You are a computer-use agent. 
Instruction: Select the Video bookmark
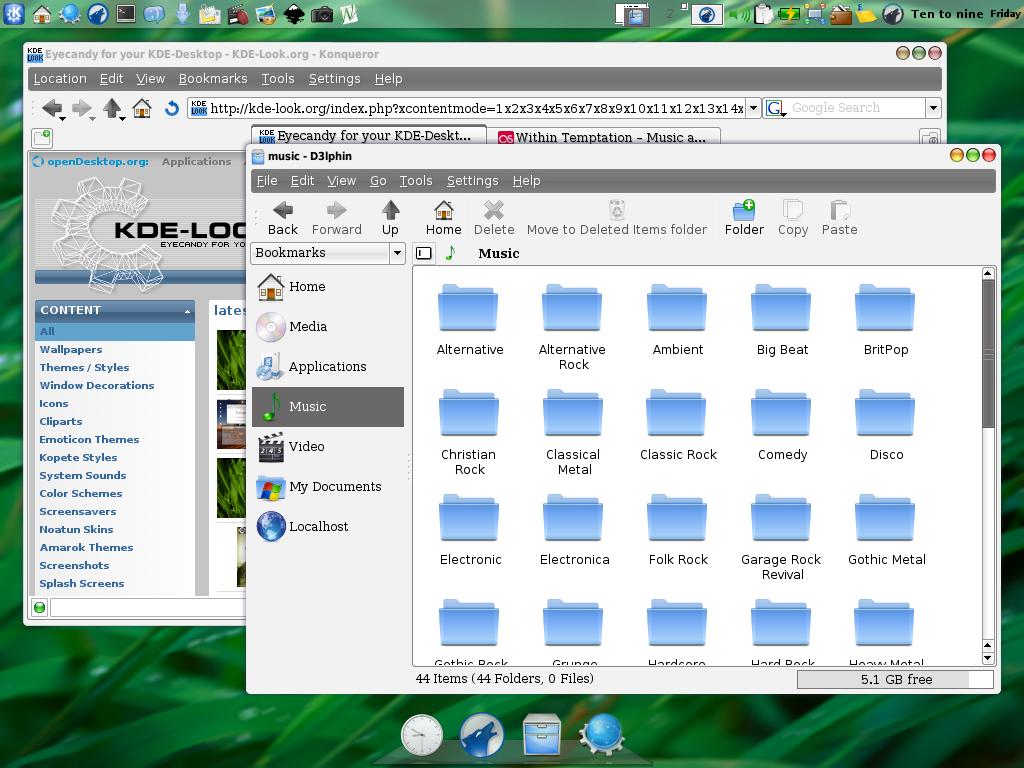(328, 447)
